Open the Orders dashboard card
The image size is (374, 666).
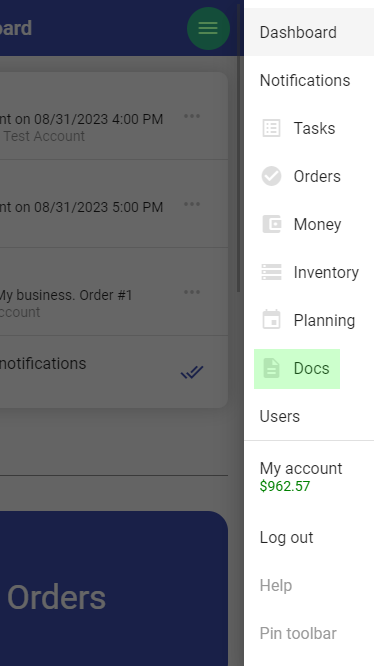[114, 588]
